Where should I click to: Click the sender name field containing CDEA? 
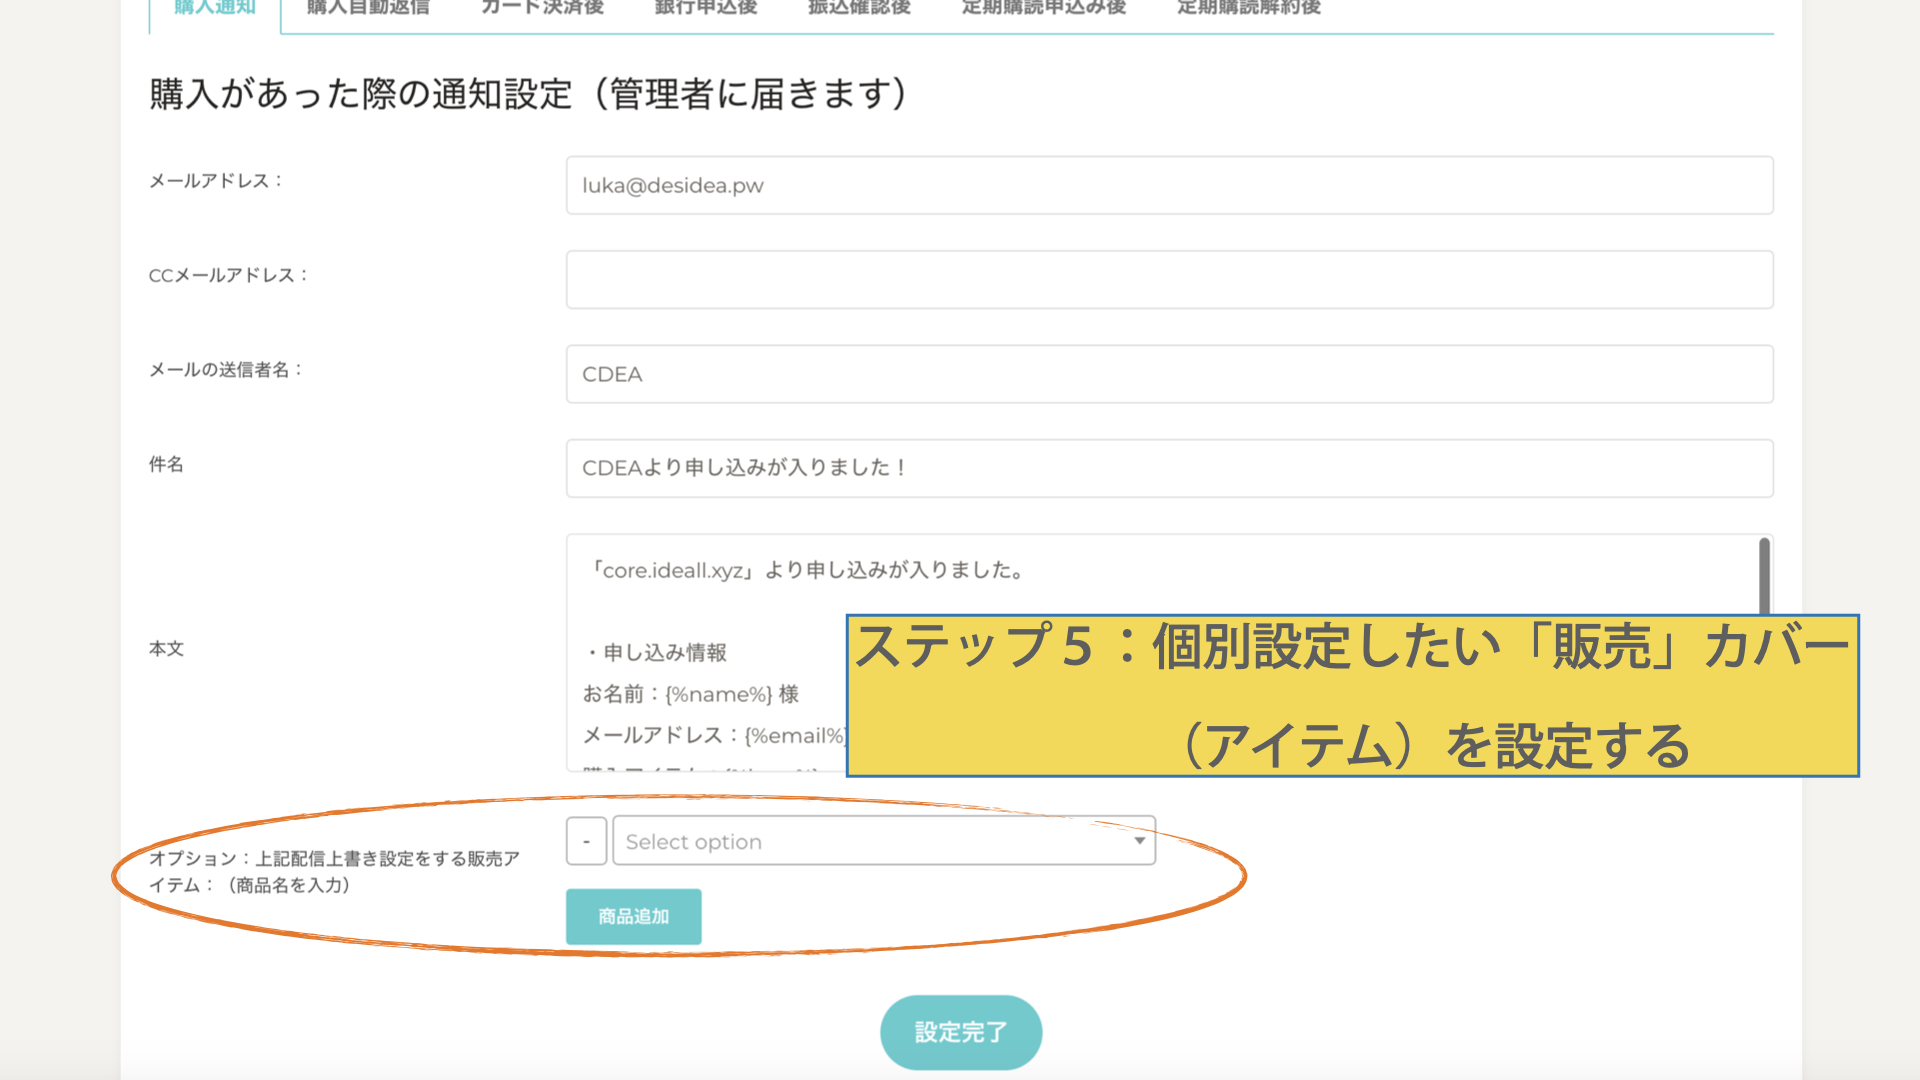coord(1168,374)
